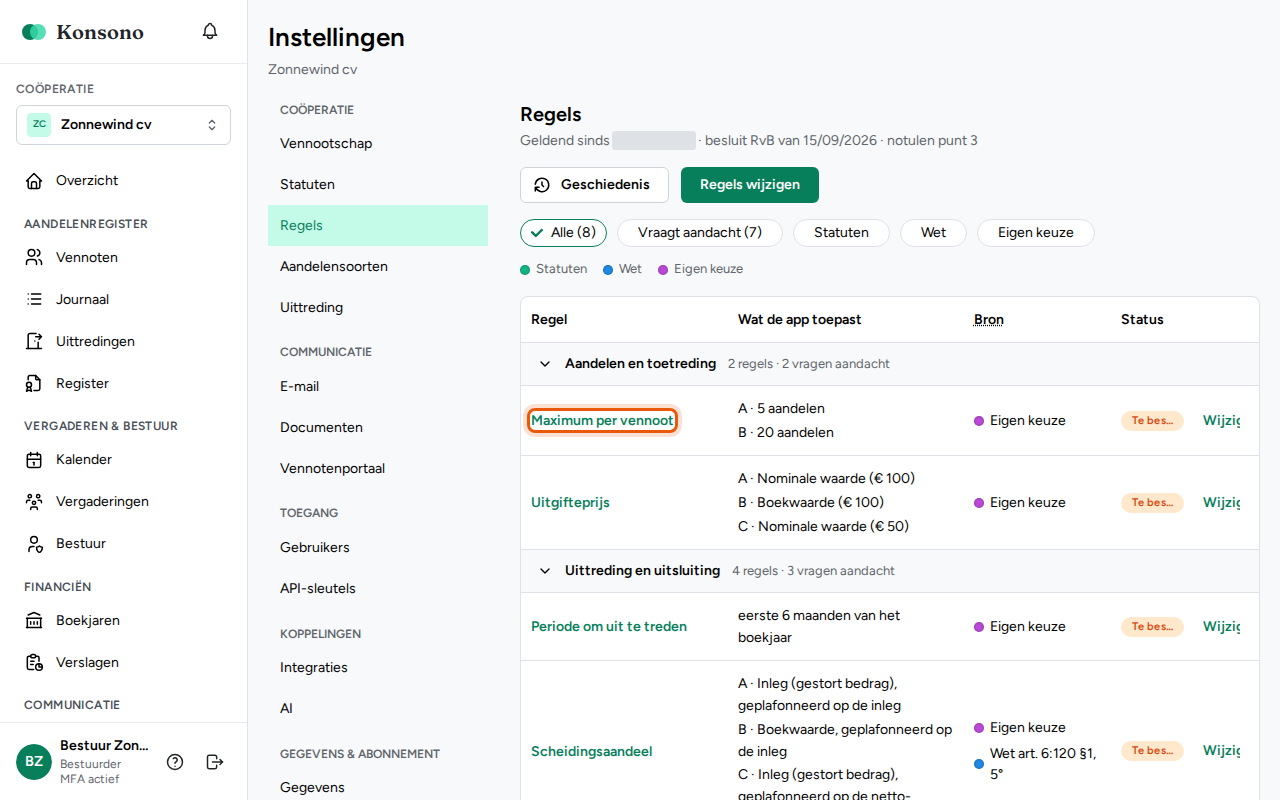The image size is (1280, 800).
Task: Click the Instellingen page heading
Action: click(336, 38)
